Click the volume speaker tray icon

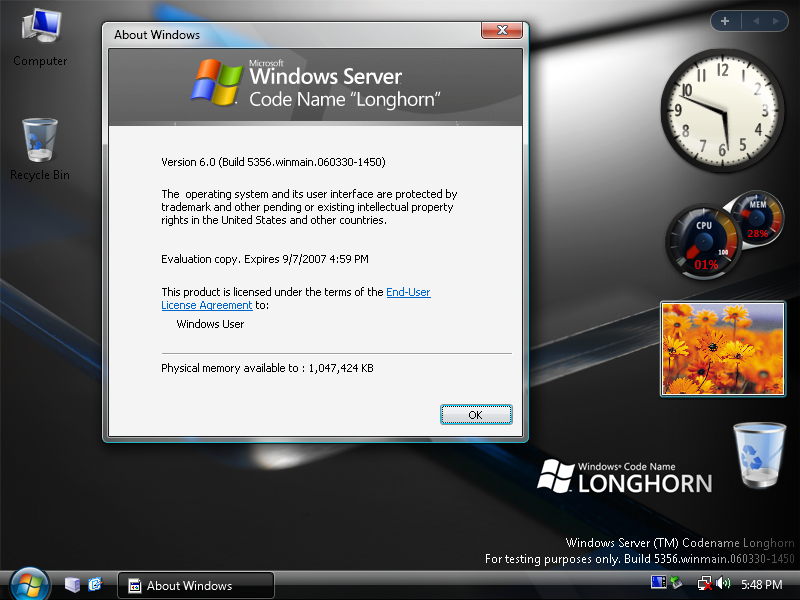click(723, 583)
